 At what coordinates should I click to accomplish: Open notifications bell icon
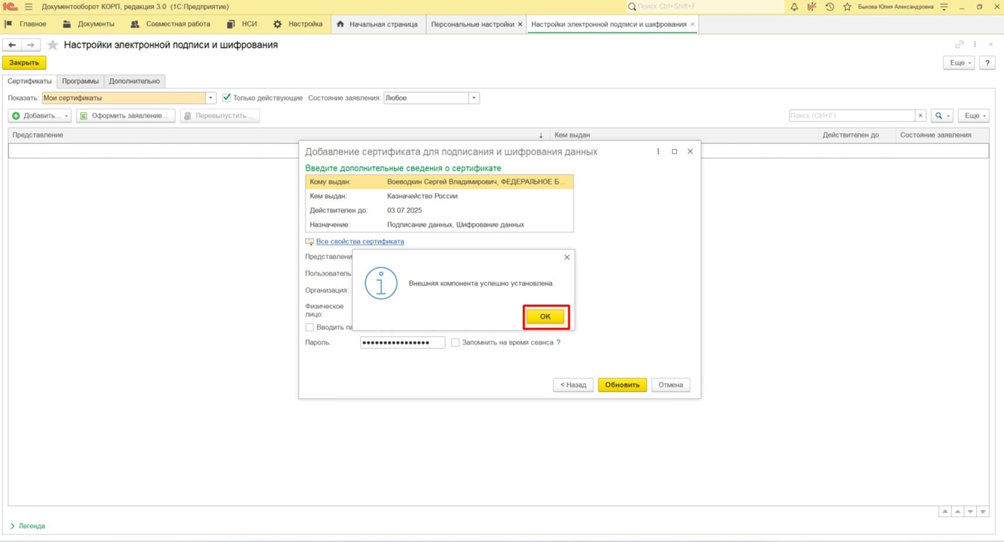coord(794,6)
